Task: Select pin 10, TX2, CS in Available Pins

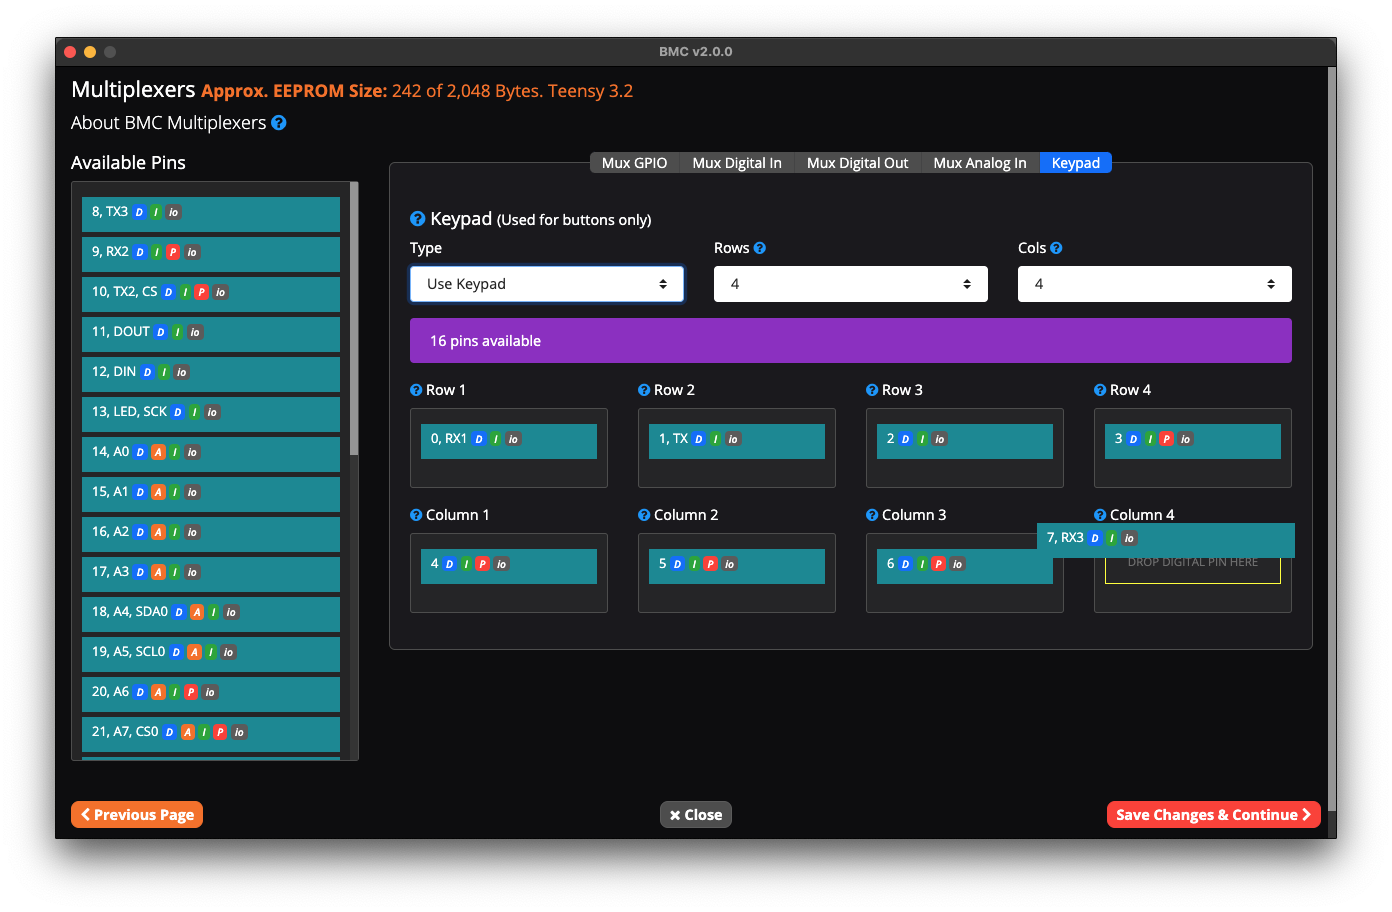Action: [x=211, y=294]
